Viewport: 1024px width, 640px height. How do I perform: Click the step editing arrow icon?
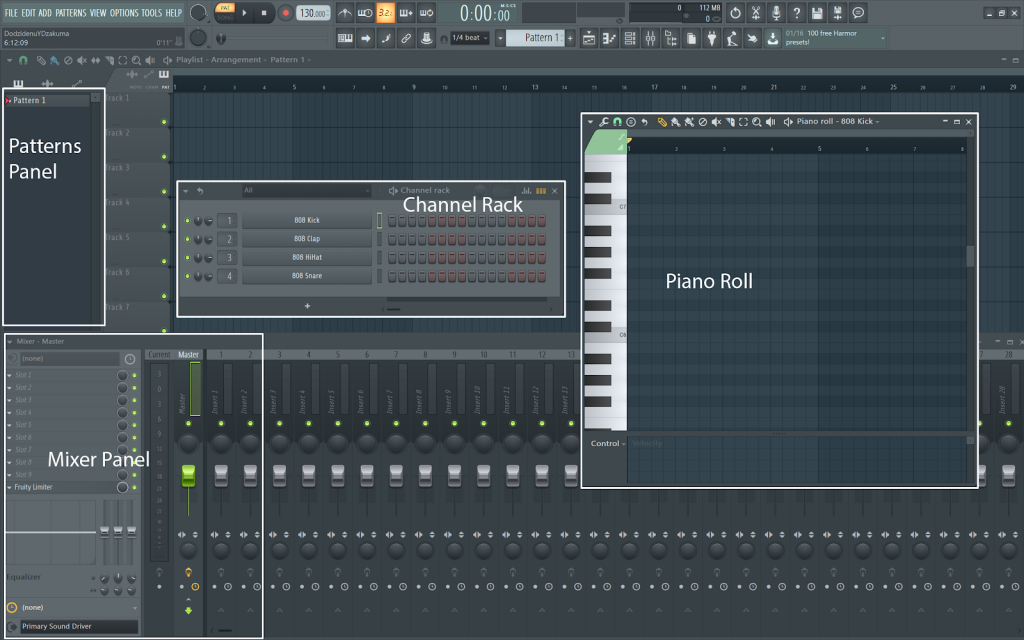(x=366, y=39)
